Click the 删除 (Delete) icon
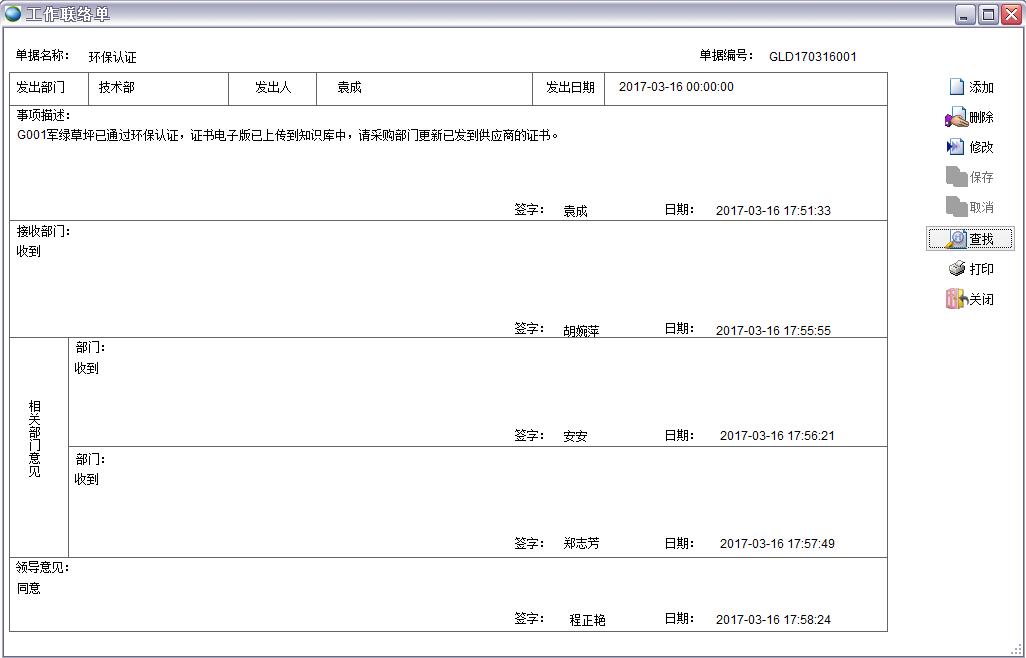The width and height of the screenshot is (1026, 658). (x=956, y=117)
